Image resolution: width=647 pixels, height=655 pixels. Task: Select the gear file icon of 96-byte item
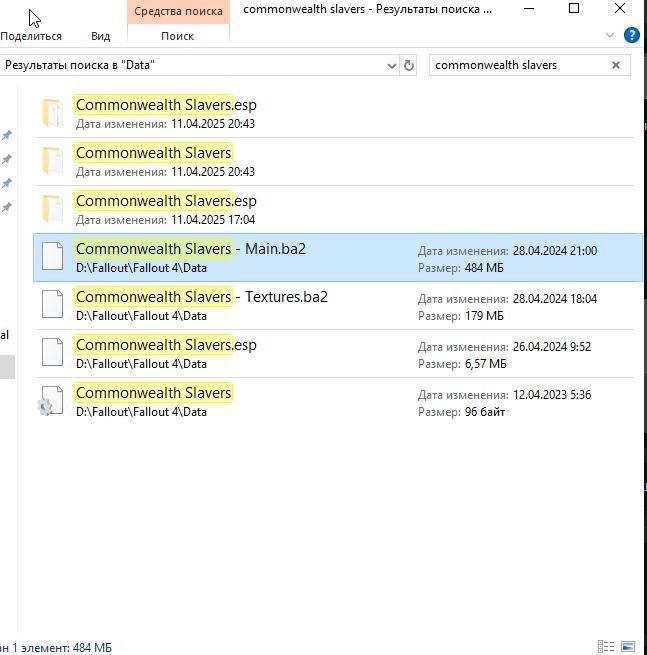pos(50,401)
